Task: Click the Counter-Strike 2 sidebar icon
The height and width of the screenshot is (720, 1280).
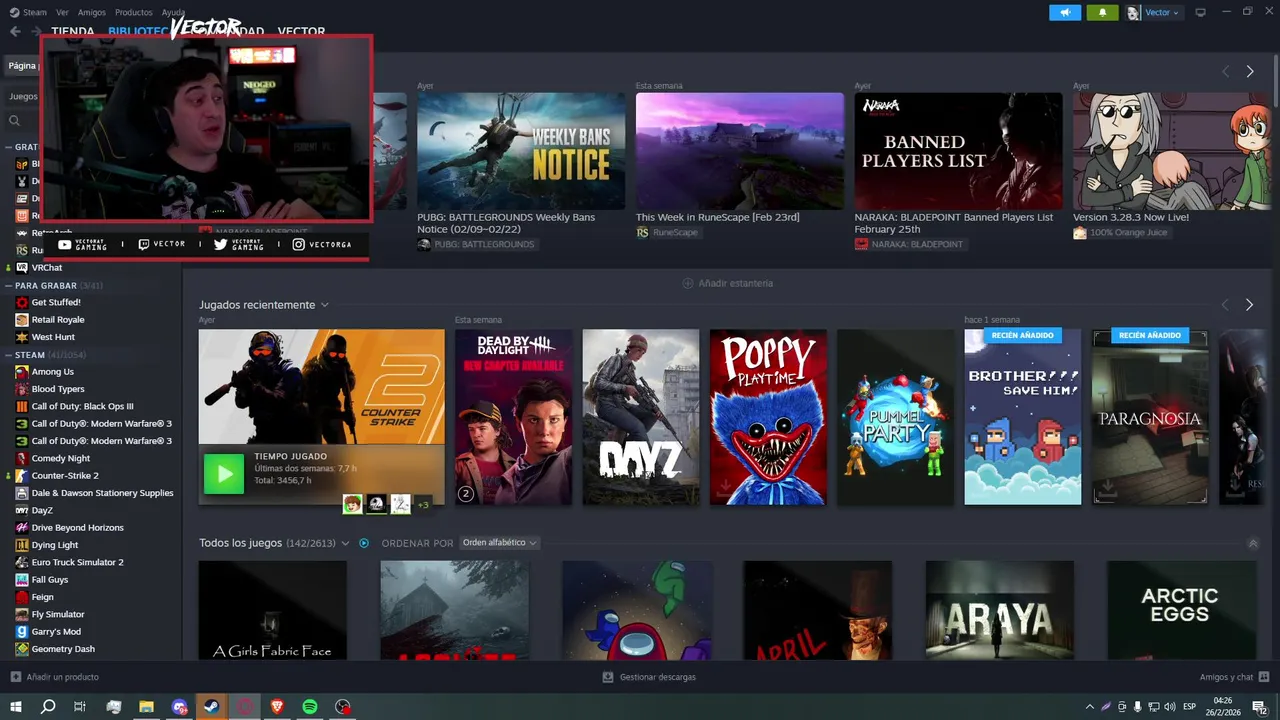Action: pyautogui.click(x=22, y=476)
